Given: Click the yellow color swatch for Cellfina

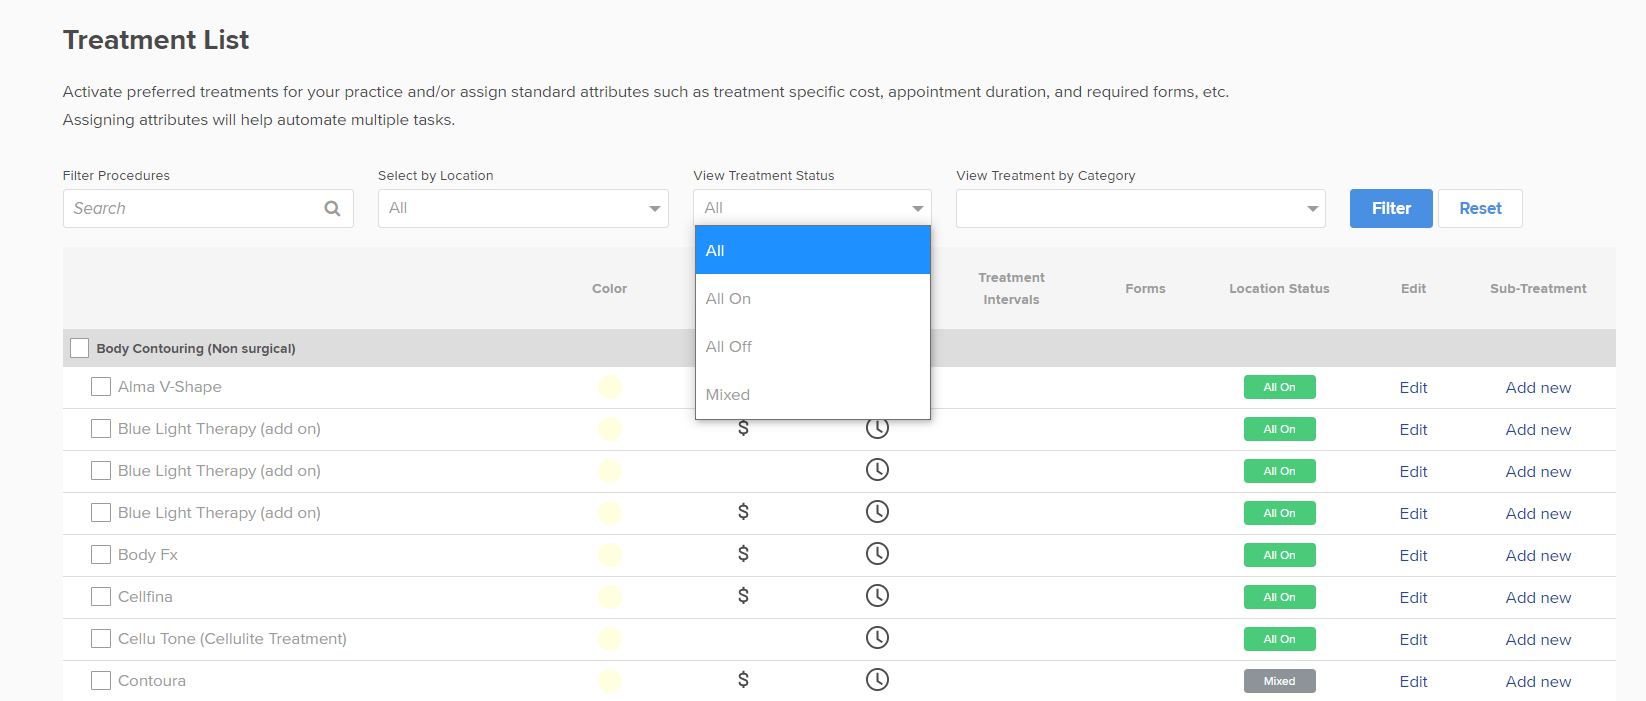Looking at the screenshot, I should (x=610, y=597).
